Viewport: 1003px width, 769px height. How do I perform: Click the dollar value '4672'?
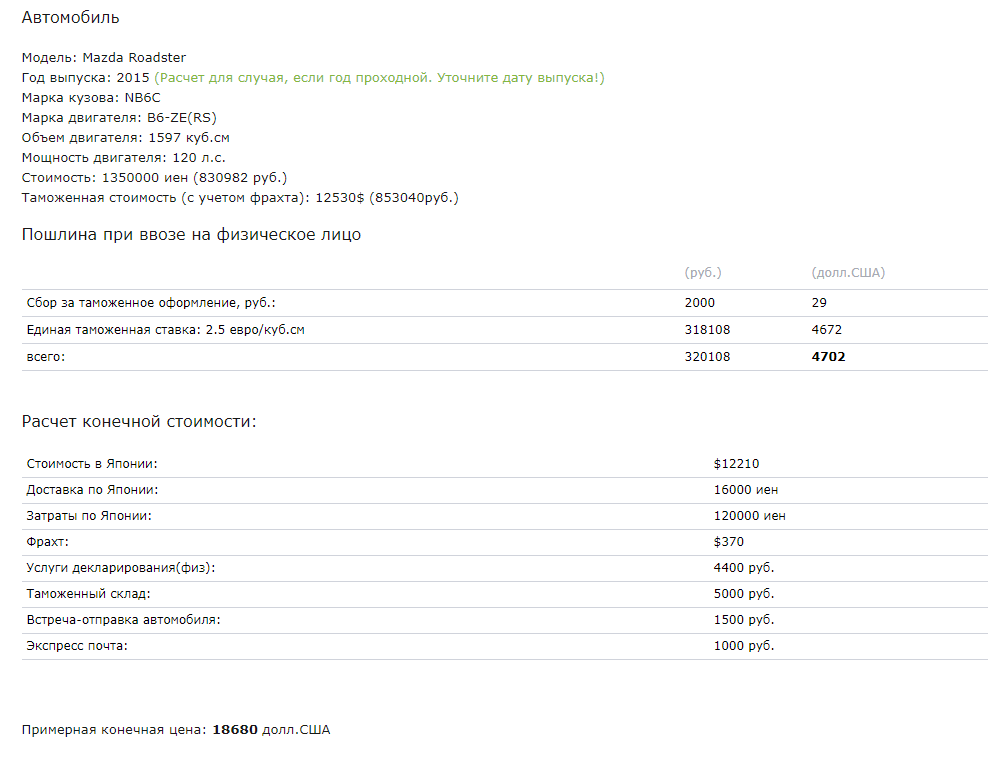click(826, 329)
